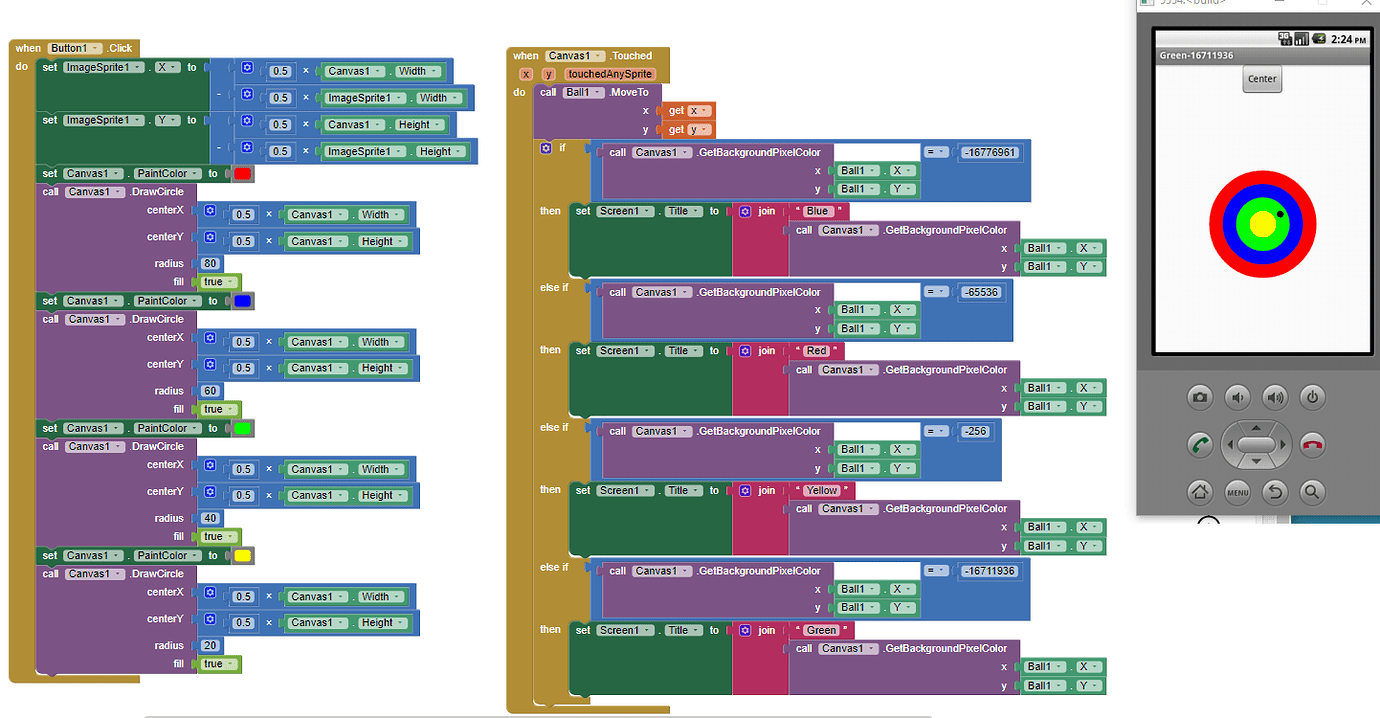The width and height of the screenshot is (1380, 718).
Task: Open Button1 dropdown in the Click event
Action: point(76,48)
